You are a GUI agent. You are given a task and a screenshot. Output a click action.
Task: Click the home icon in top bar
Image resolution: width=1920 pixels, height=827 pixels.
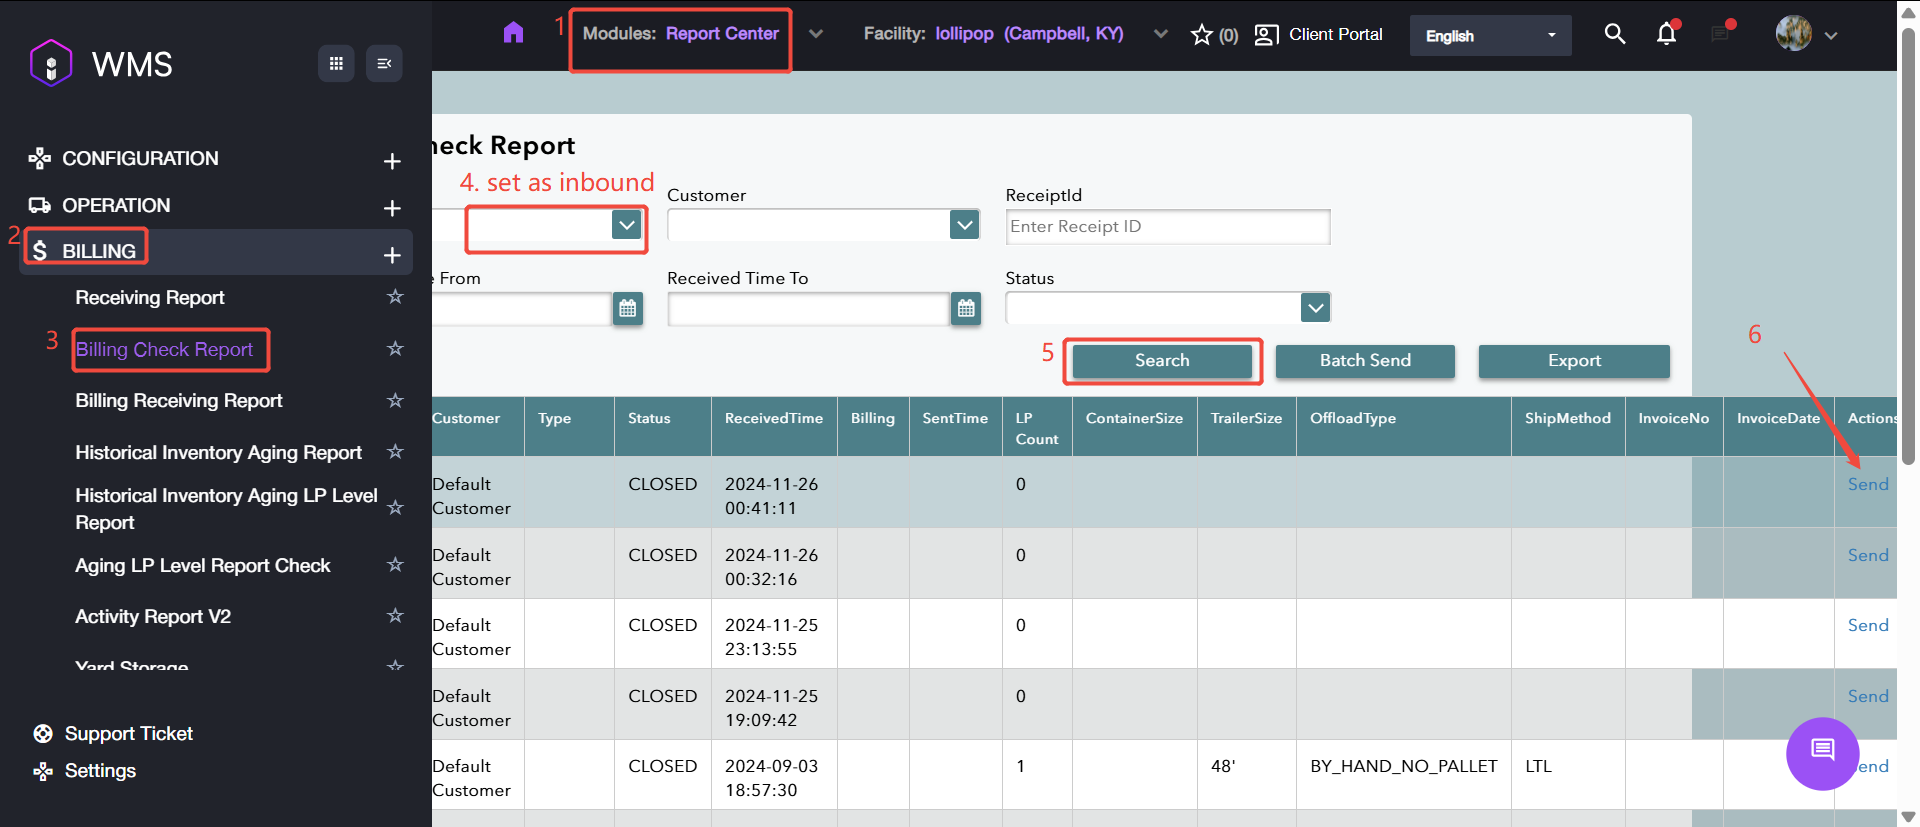tap(513, 33)
